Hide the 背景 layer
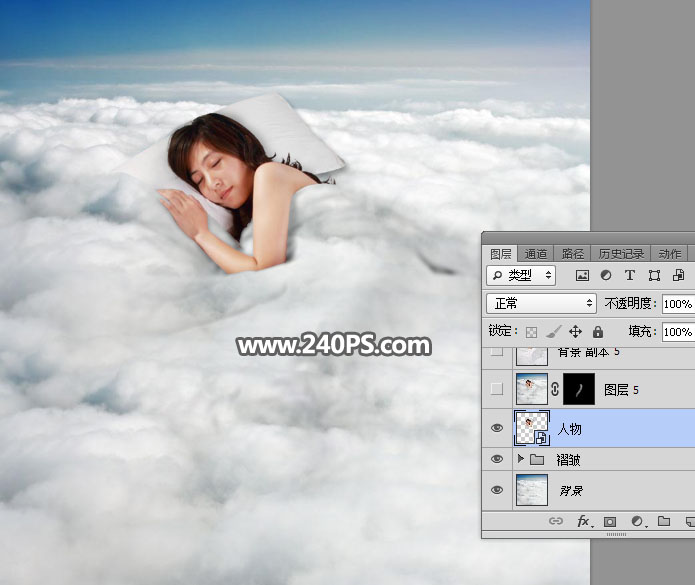 point(497,490)
